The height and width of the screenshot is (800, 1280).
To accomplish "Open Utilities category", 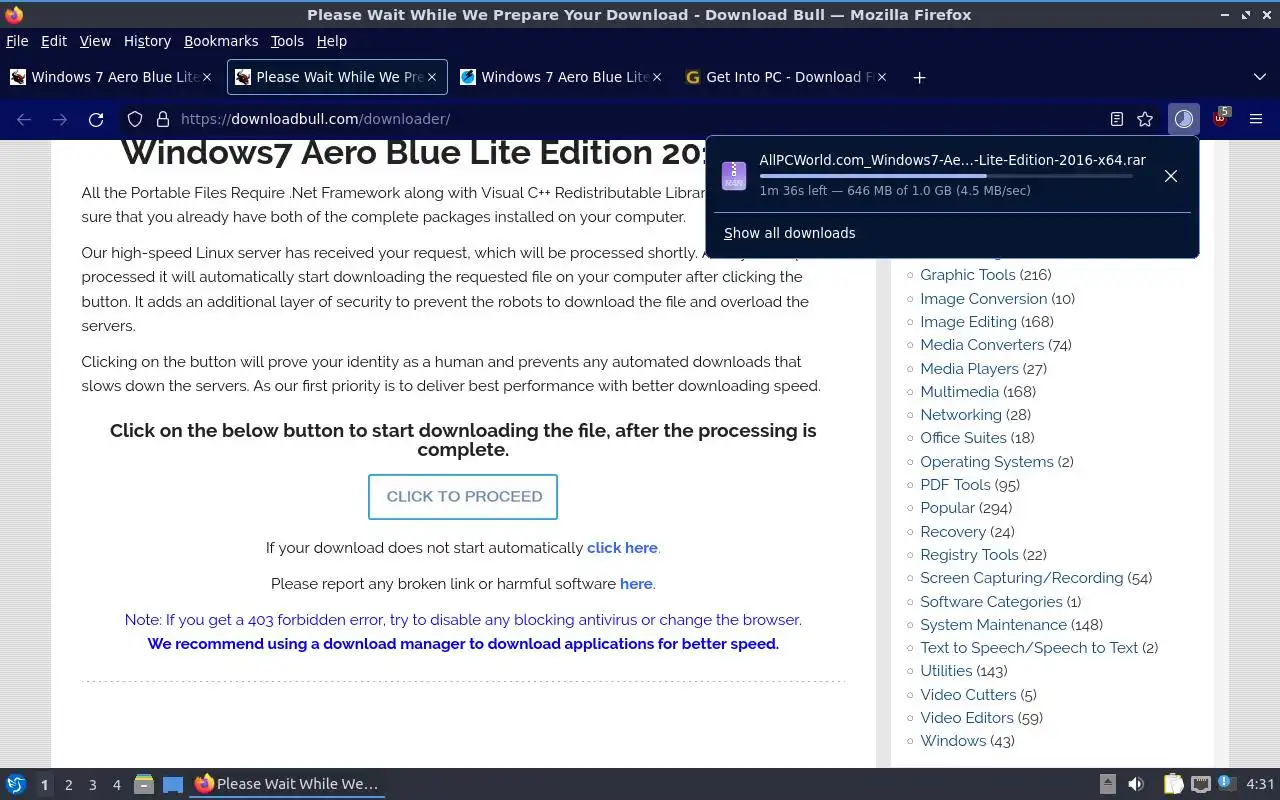I will 946,671.
